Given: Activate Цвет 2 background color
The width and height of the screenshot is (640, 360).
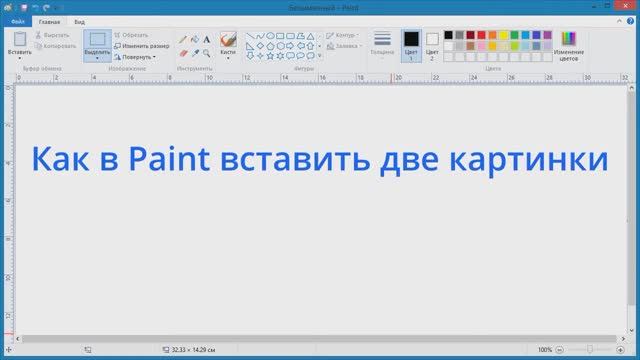Looking at the screenshot, I should 432,46.
